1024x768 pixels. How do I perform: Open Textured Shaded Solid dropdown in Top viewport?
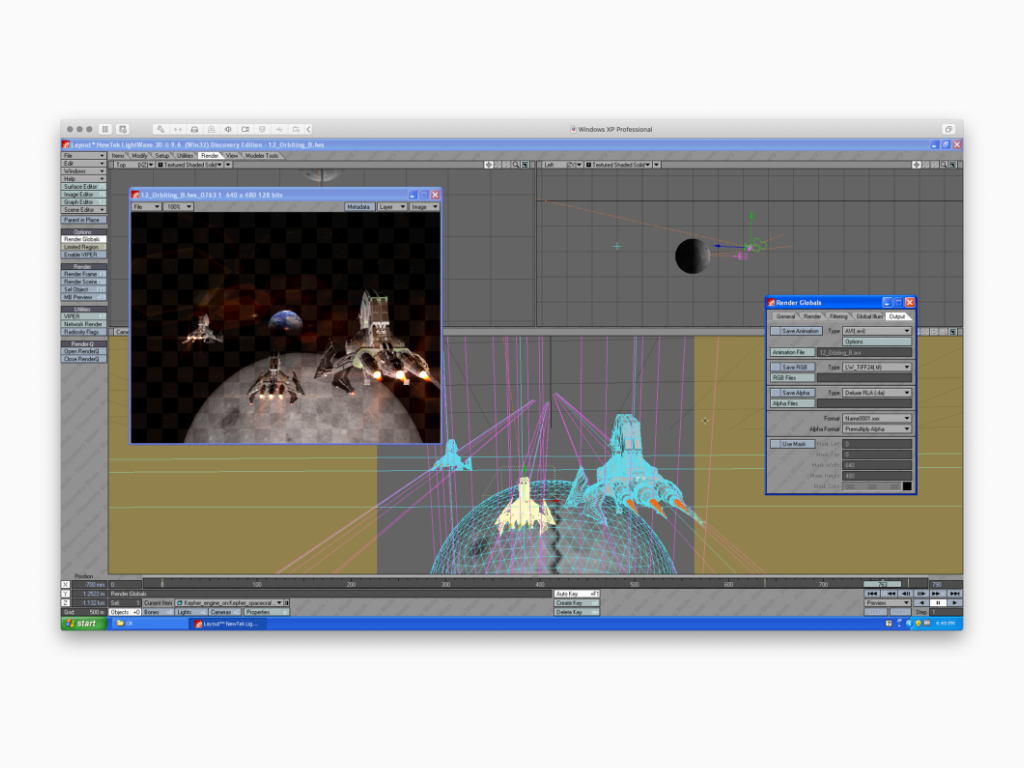[x=190, y=165]
